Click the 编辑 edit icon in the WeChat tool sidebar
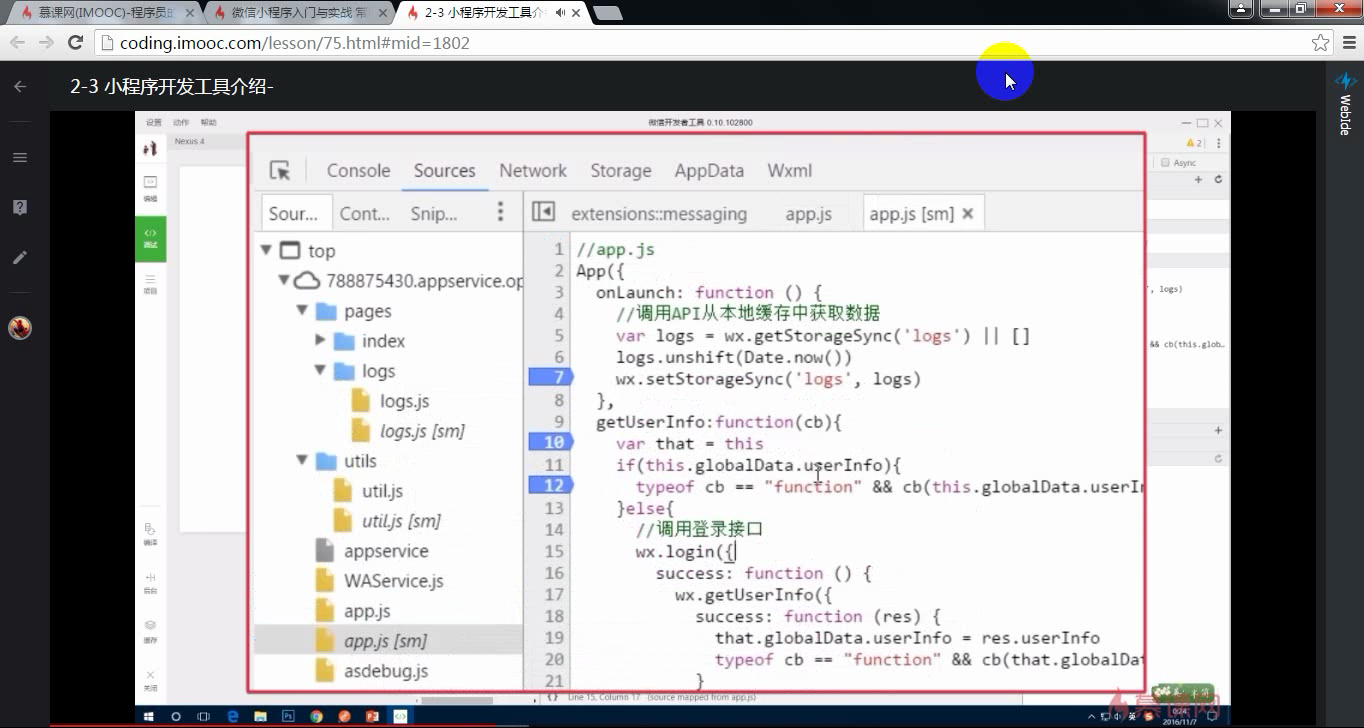The height and width of the screenshot is (728, 1364). click(x=150, y=189)
